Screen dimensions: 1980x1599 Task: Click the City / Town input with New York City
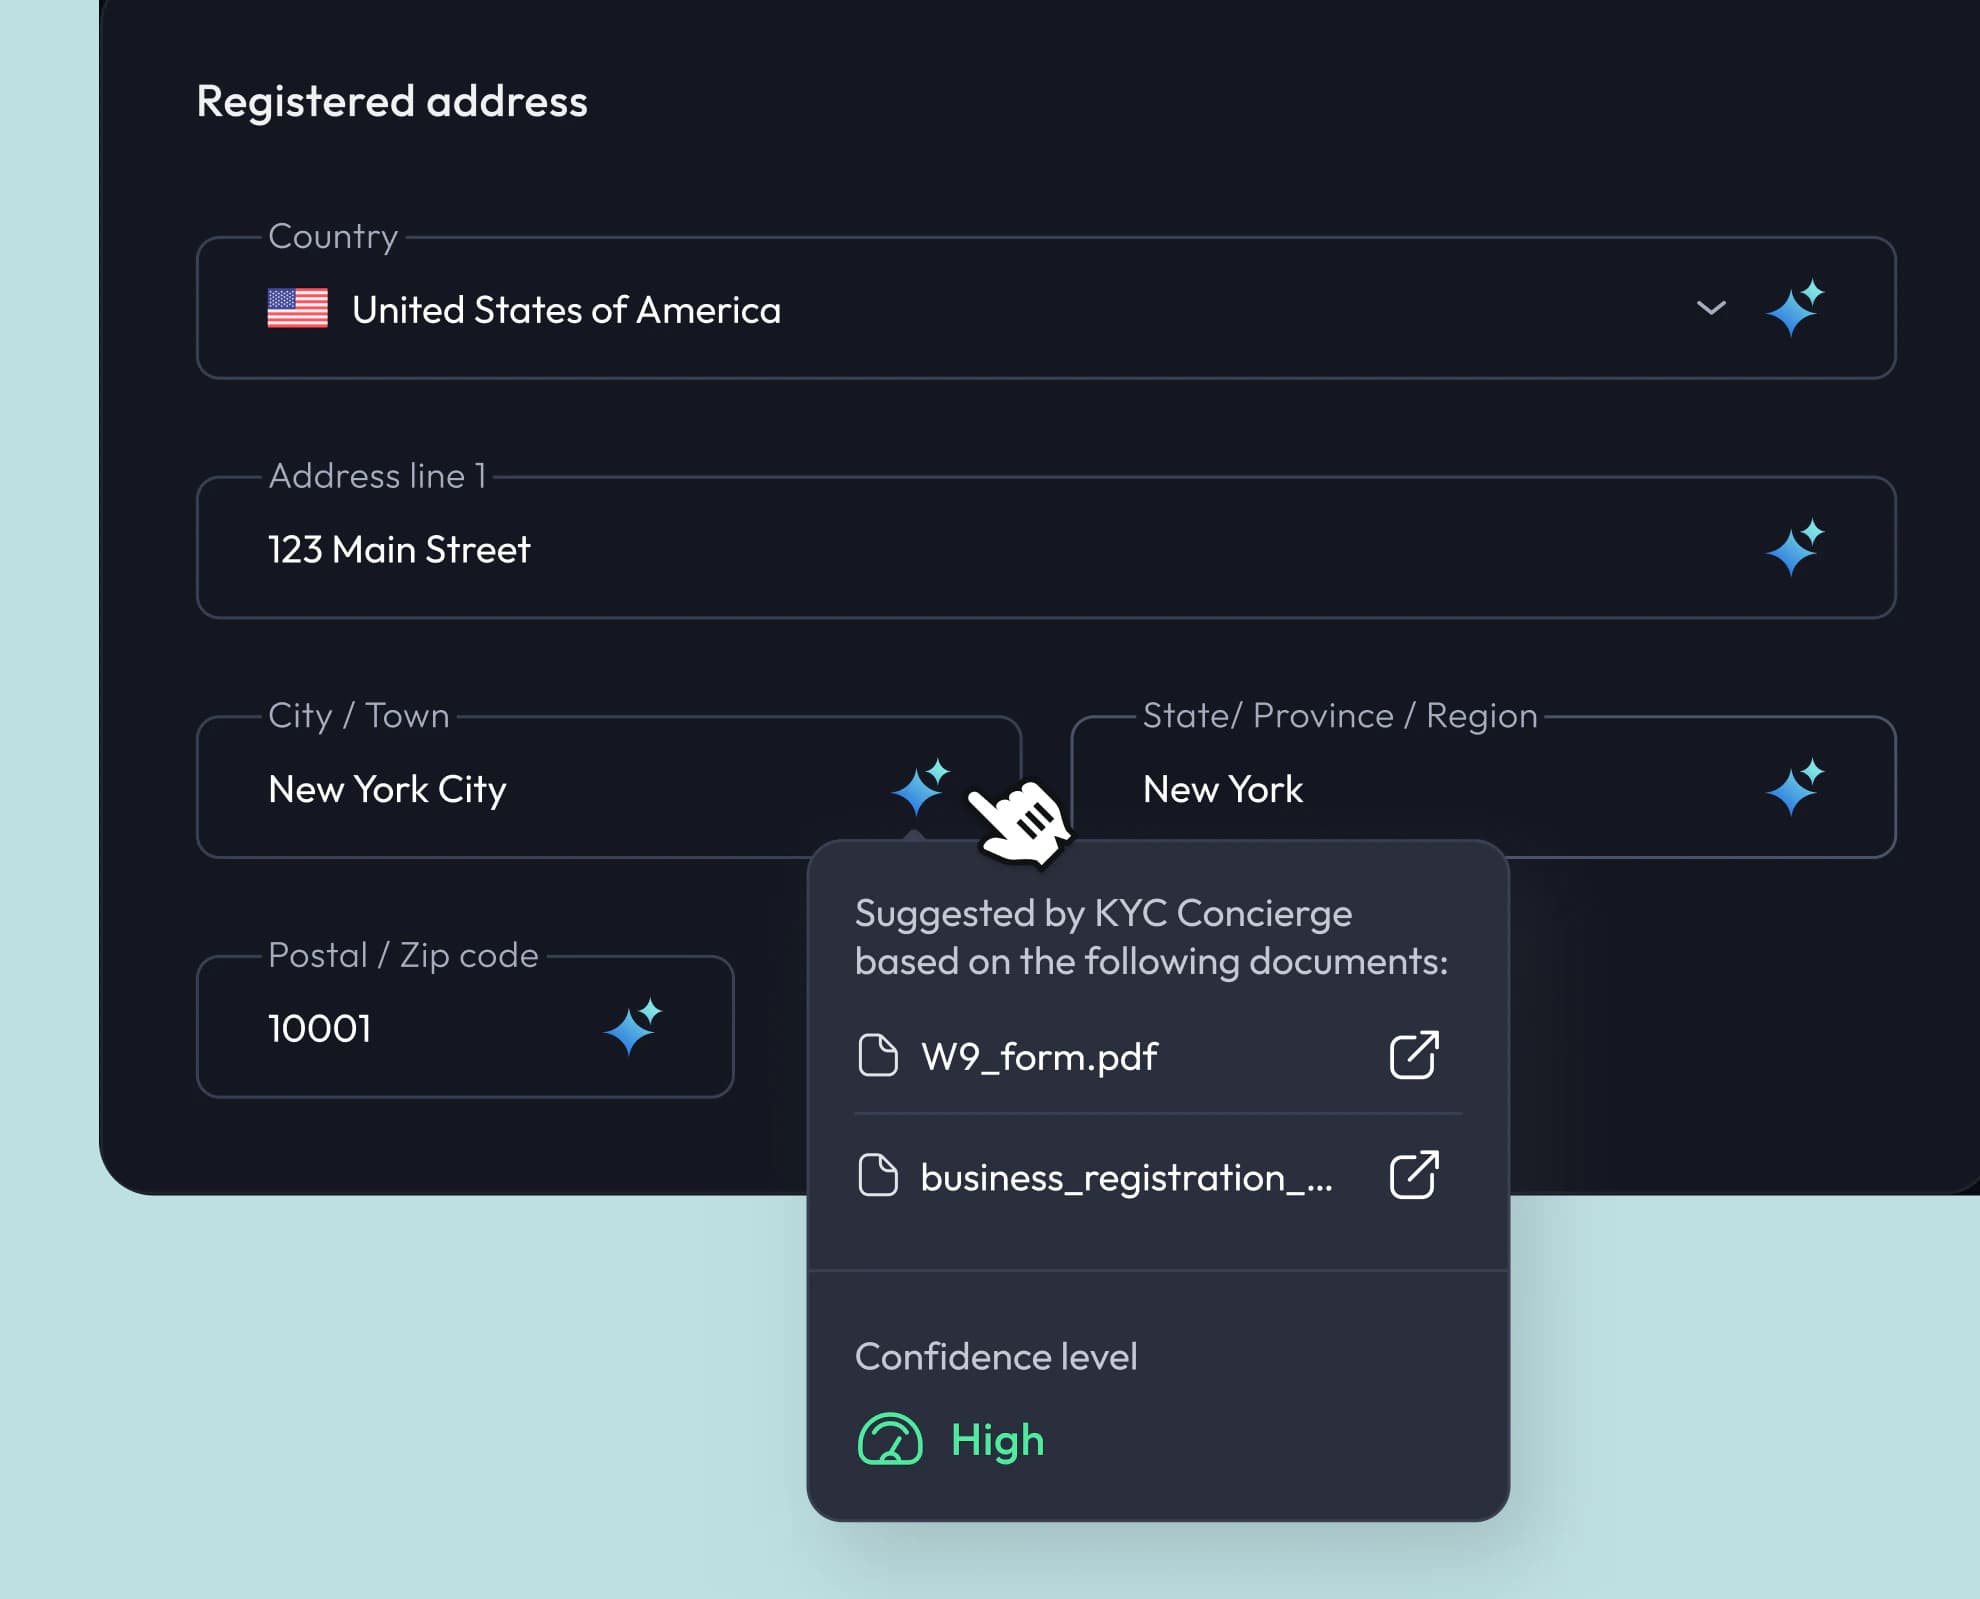609,787
